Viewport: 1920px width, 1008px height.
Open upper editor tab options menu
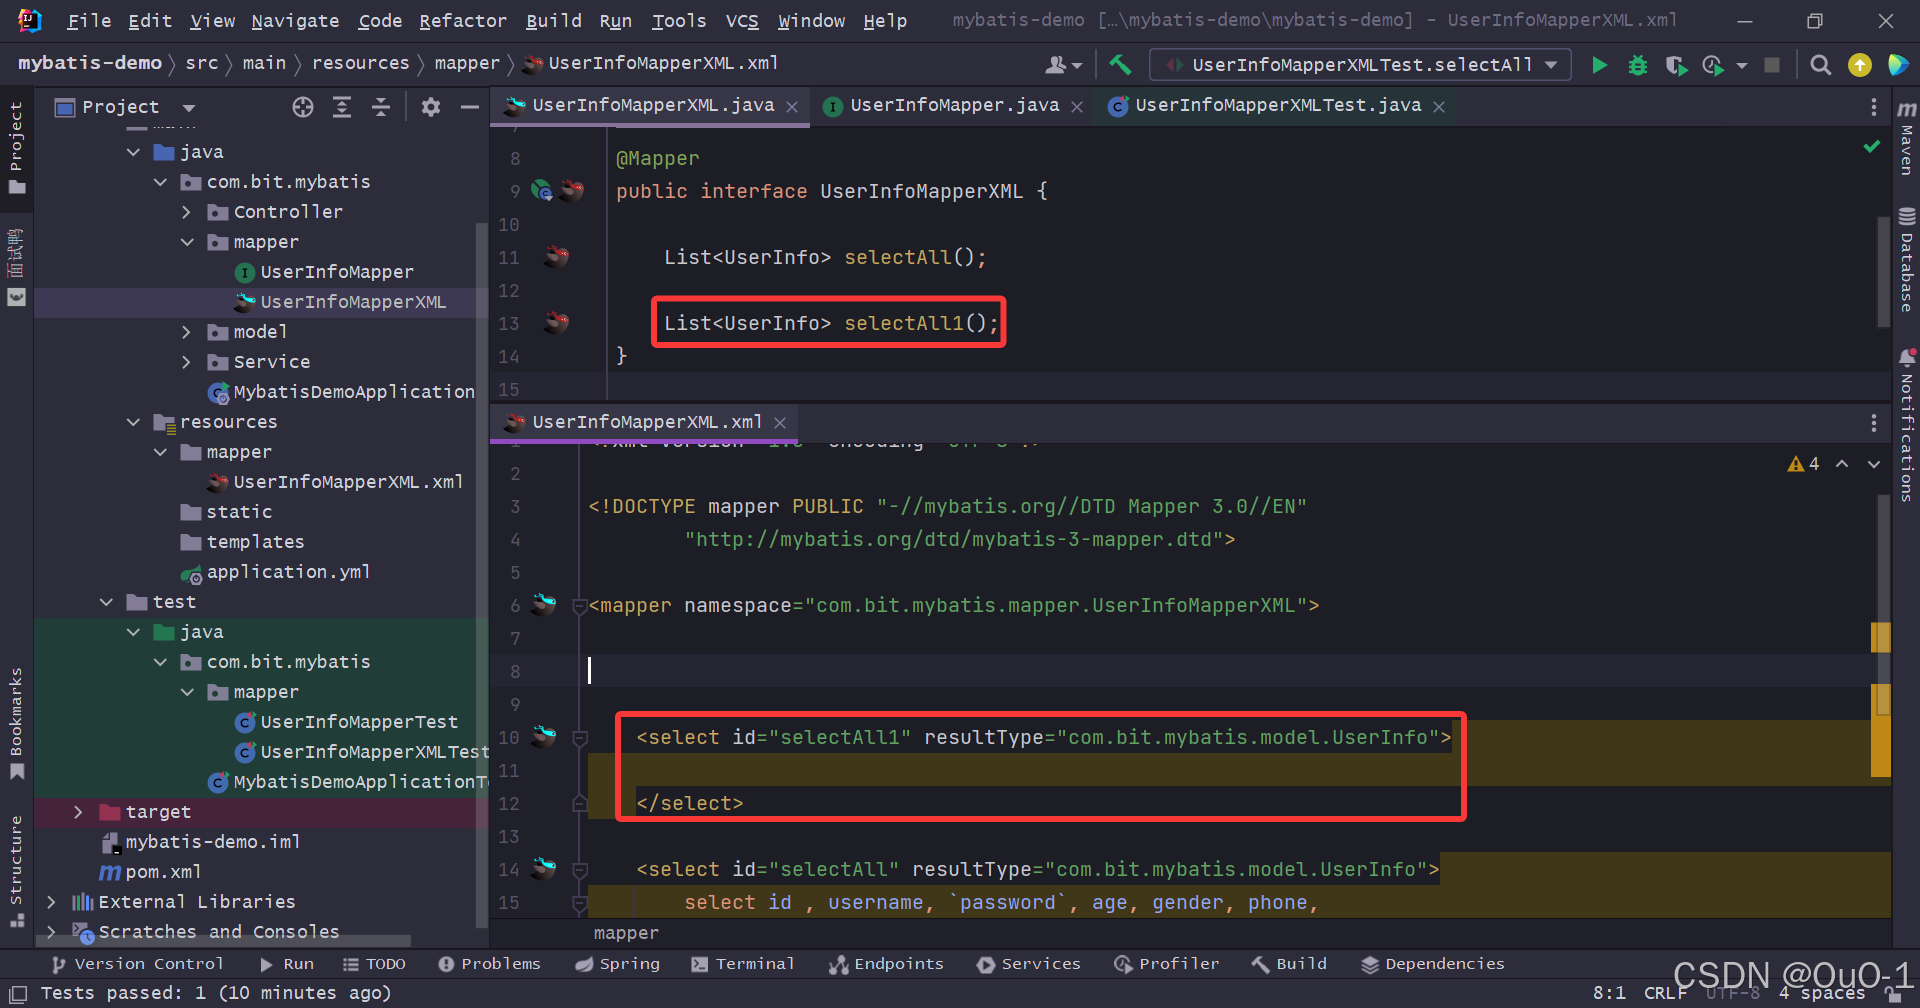1874,107
